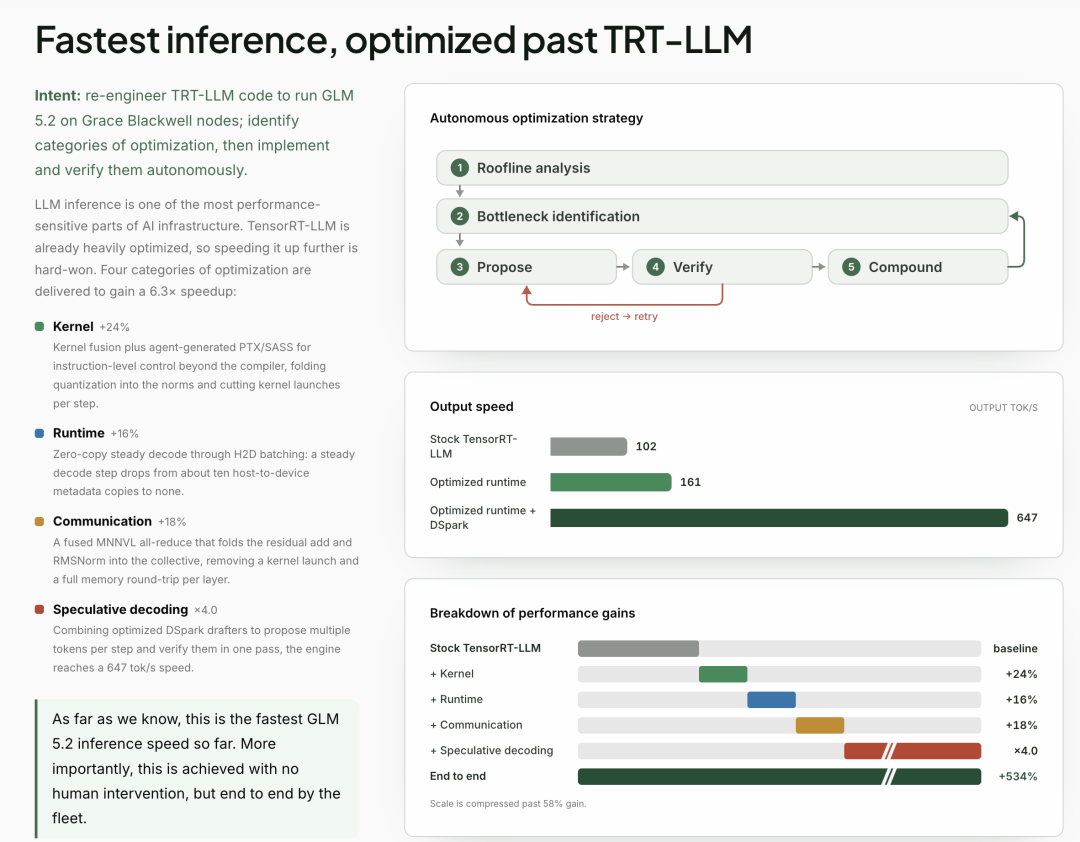The height and width of the screenshot is (842, 1080).
Task: Click the 'As far as we know' quote block
Action: [x=197, y=769]
